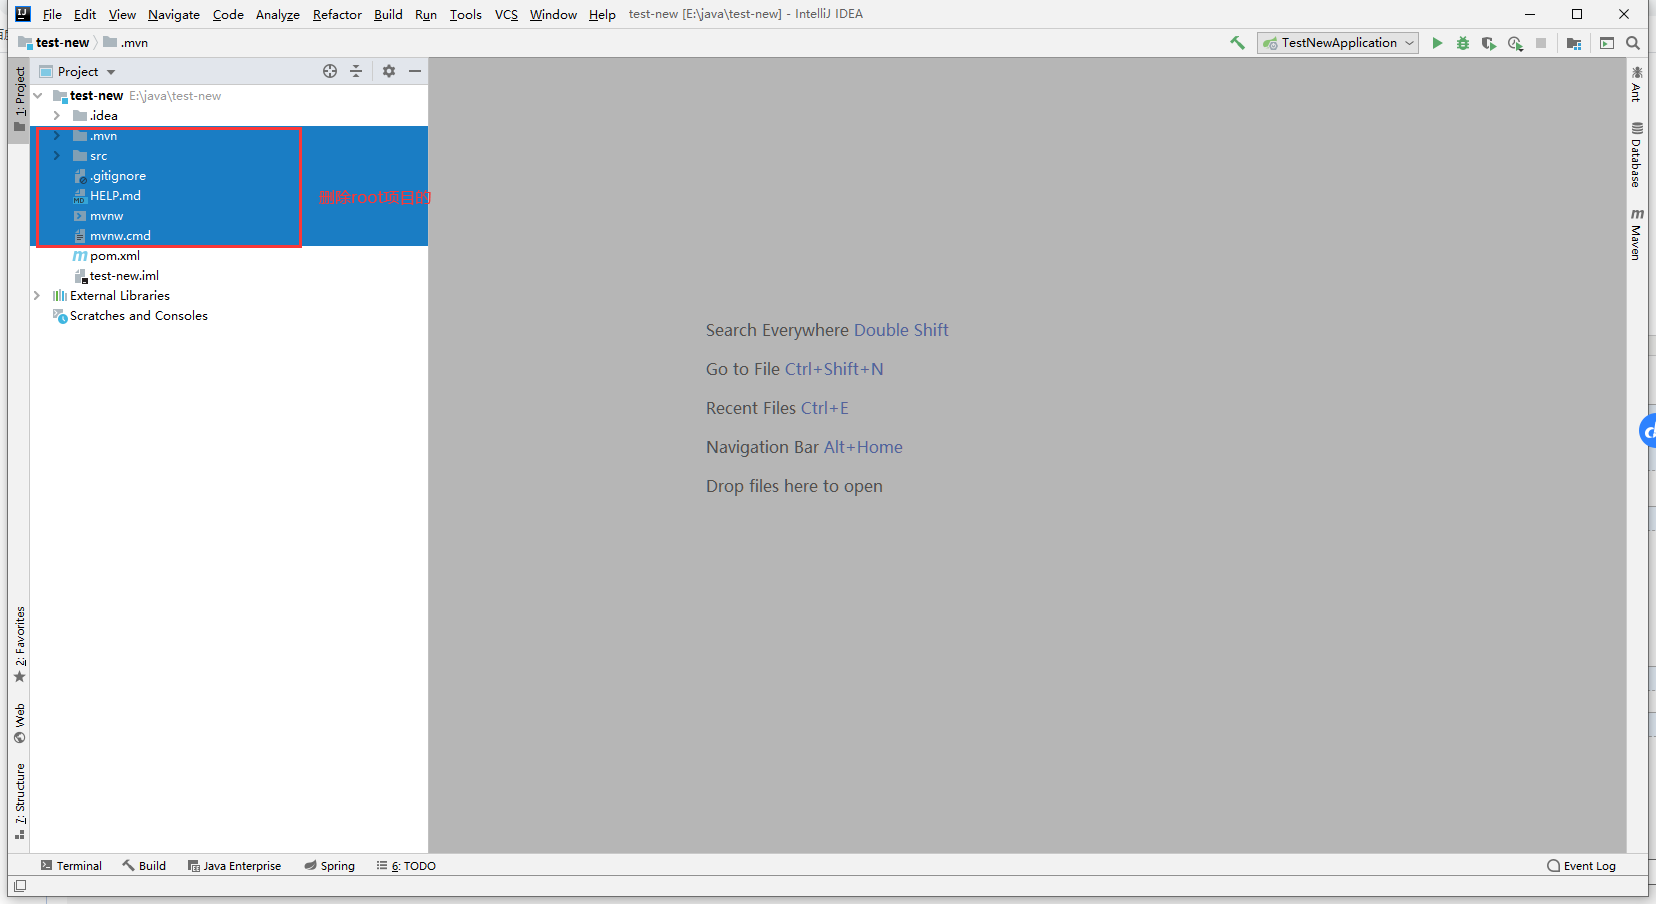Open the Code menu
Image resolution: width=1656 pixels, height=904 pixels.
(228, 14)
